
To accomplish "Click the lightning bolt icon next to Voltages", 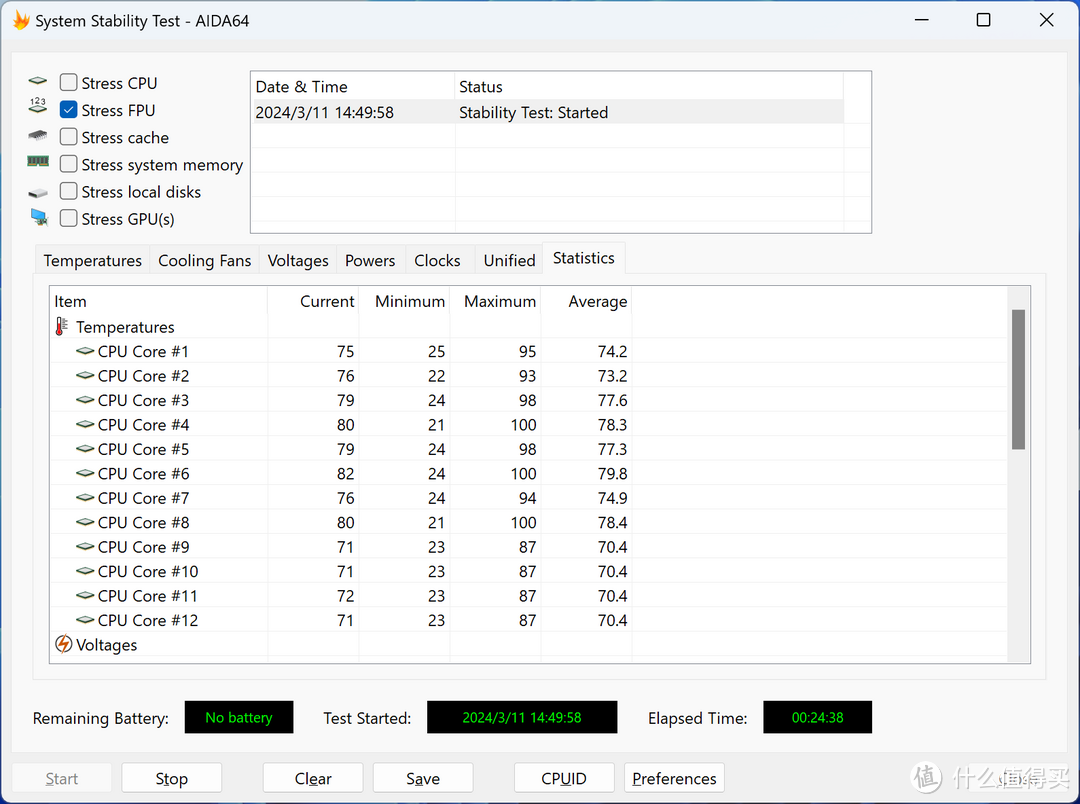I will point(63,644).
